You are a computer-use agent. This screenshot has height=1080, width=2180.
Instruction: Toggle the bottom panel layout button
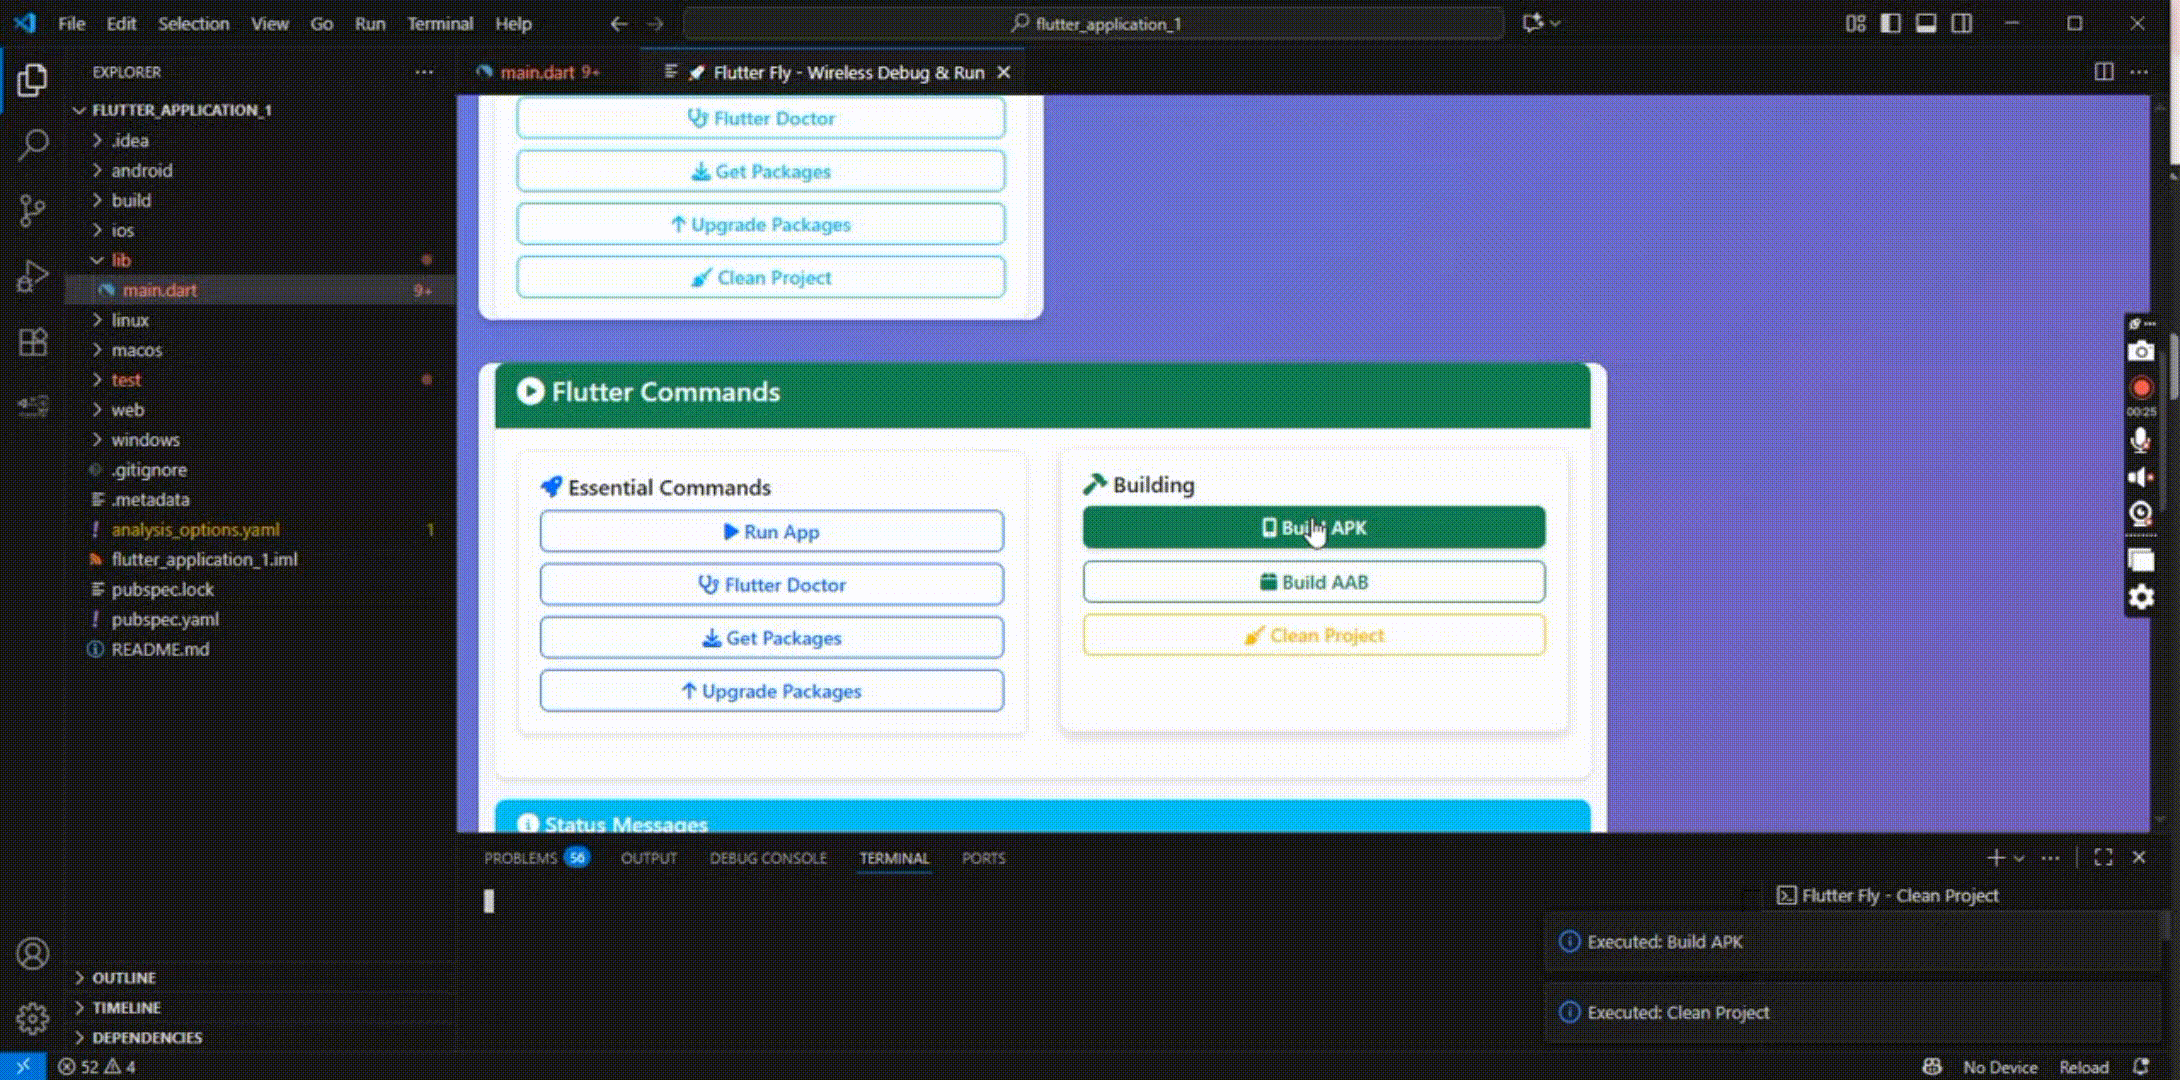[1926, 23]
